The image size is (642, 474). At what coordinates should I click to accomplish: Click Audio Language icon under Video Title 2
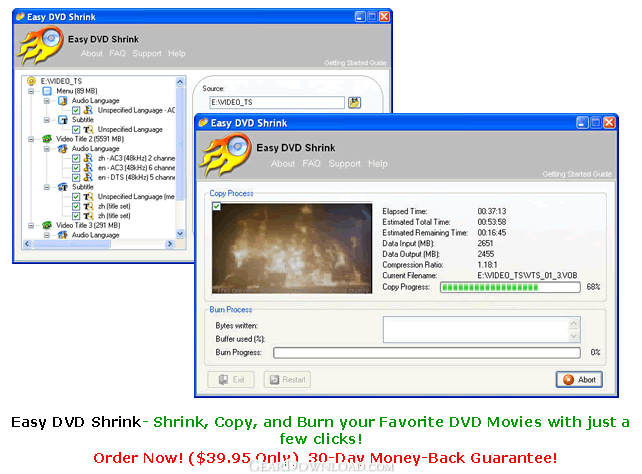tap(63, 148)
